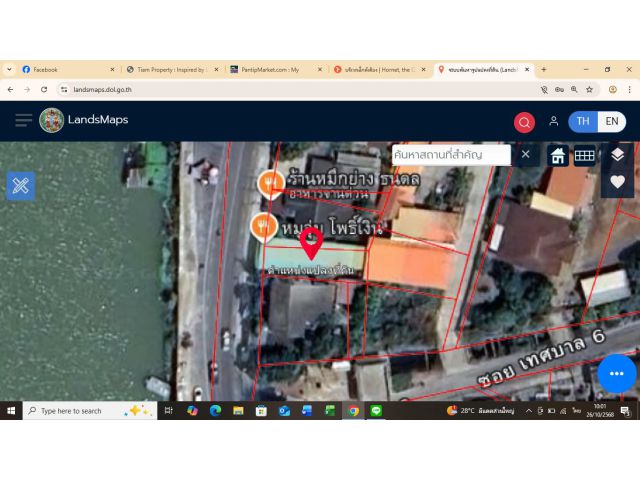The height and width of the screenshot is (480, 640).
Task: Reload the current page
Action: coord(44,89)
